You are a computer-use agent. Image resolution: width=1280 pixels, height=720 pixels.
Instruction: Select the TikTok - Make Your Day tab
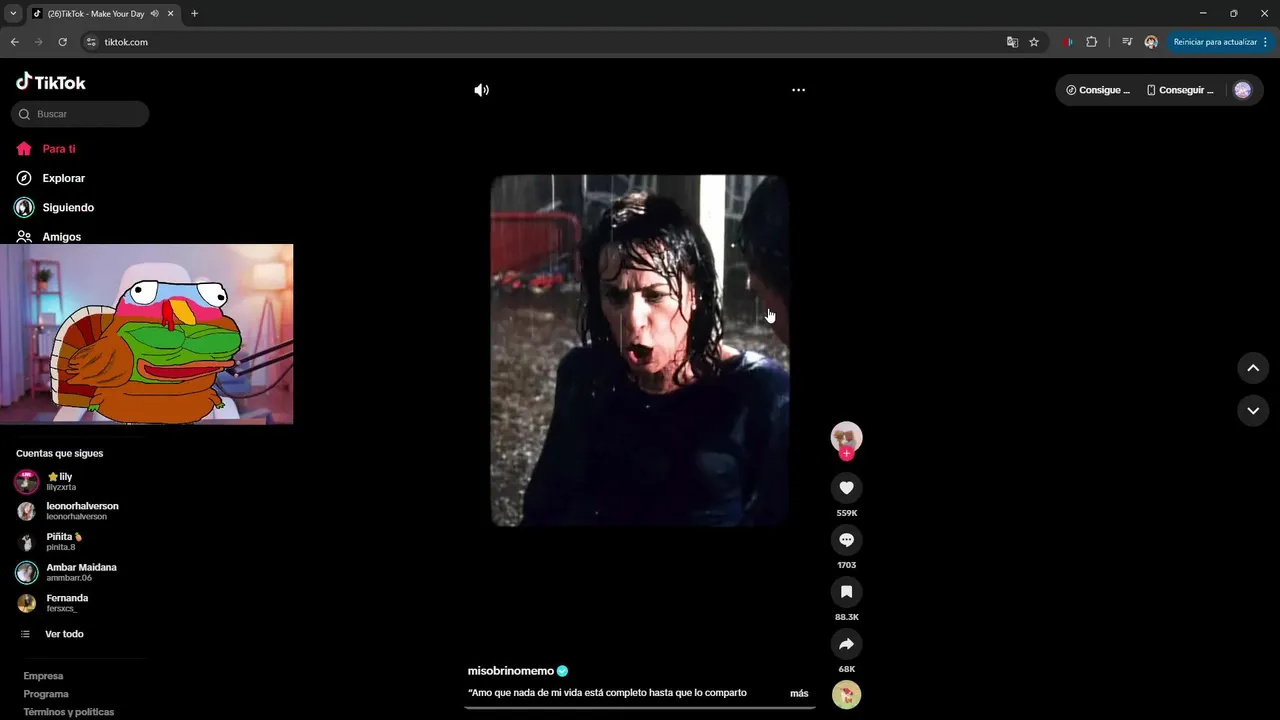(x=95, y=14)
